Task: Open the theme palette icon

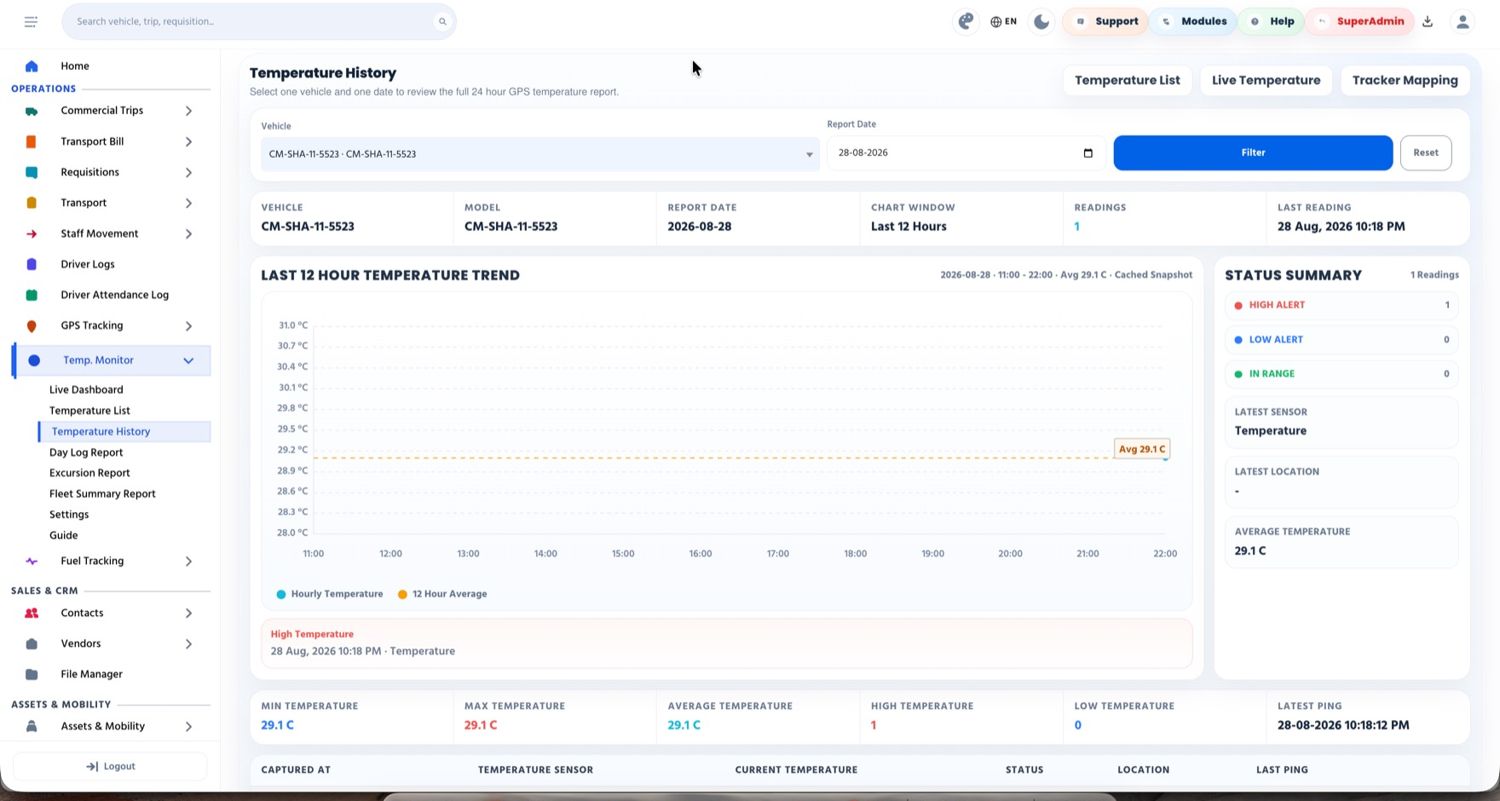Action: click(965, 21)
